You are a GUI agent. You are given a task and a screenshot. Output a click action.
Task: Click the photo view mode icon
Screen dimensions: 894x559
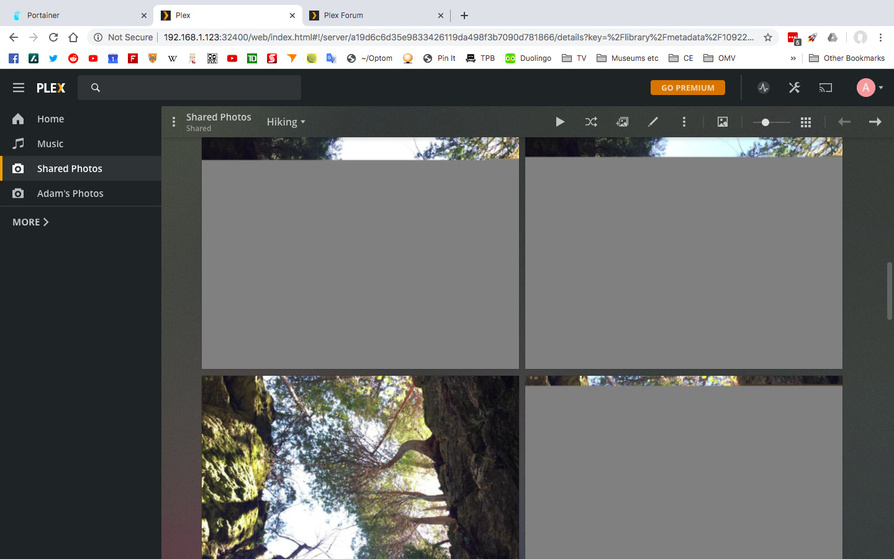click(x=722, y=121)
